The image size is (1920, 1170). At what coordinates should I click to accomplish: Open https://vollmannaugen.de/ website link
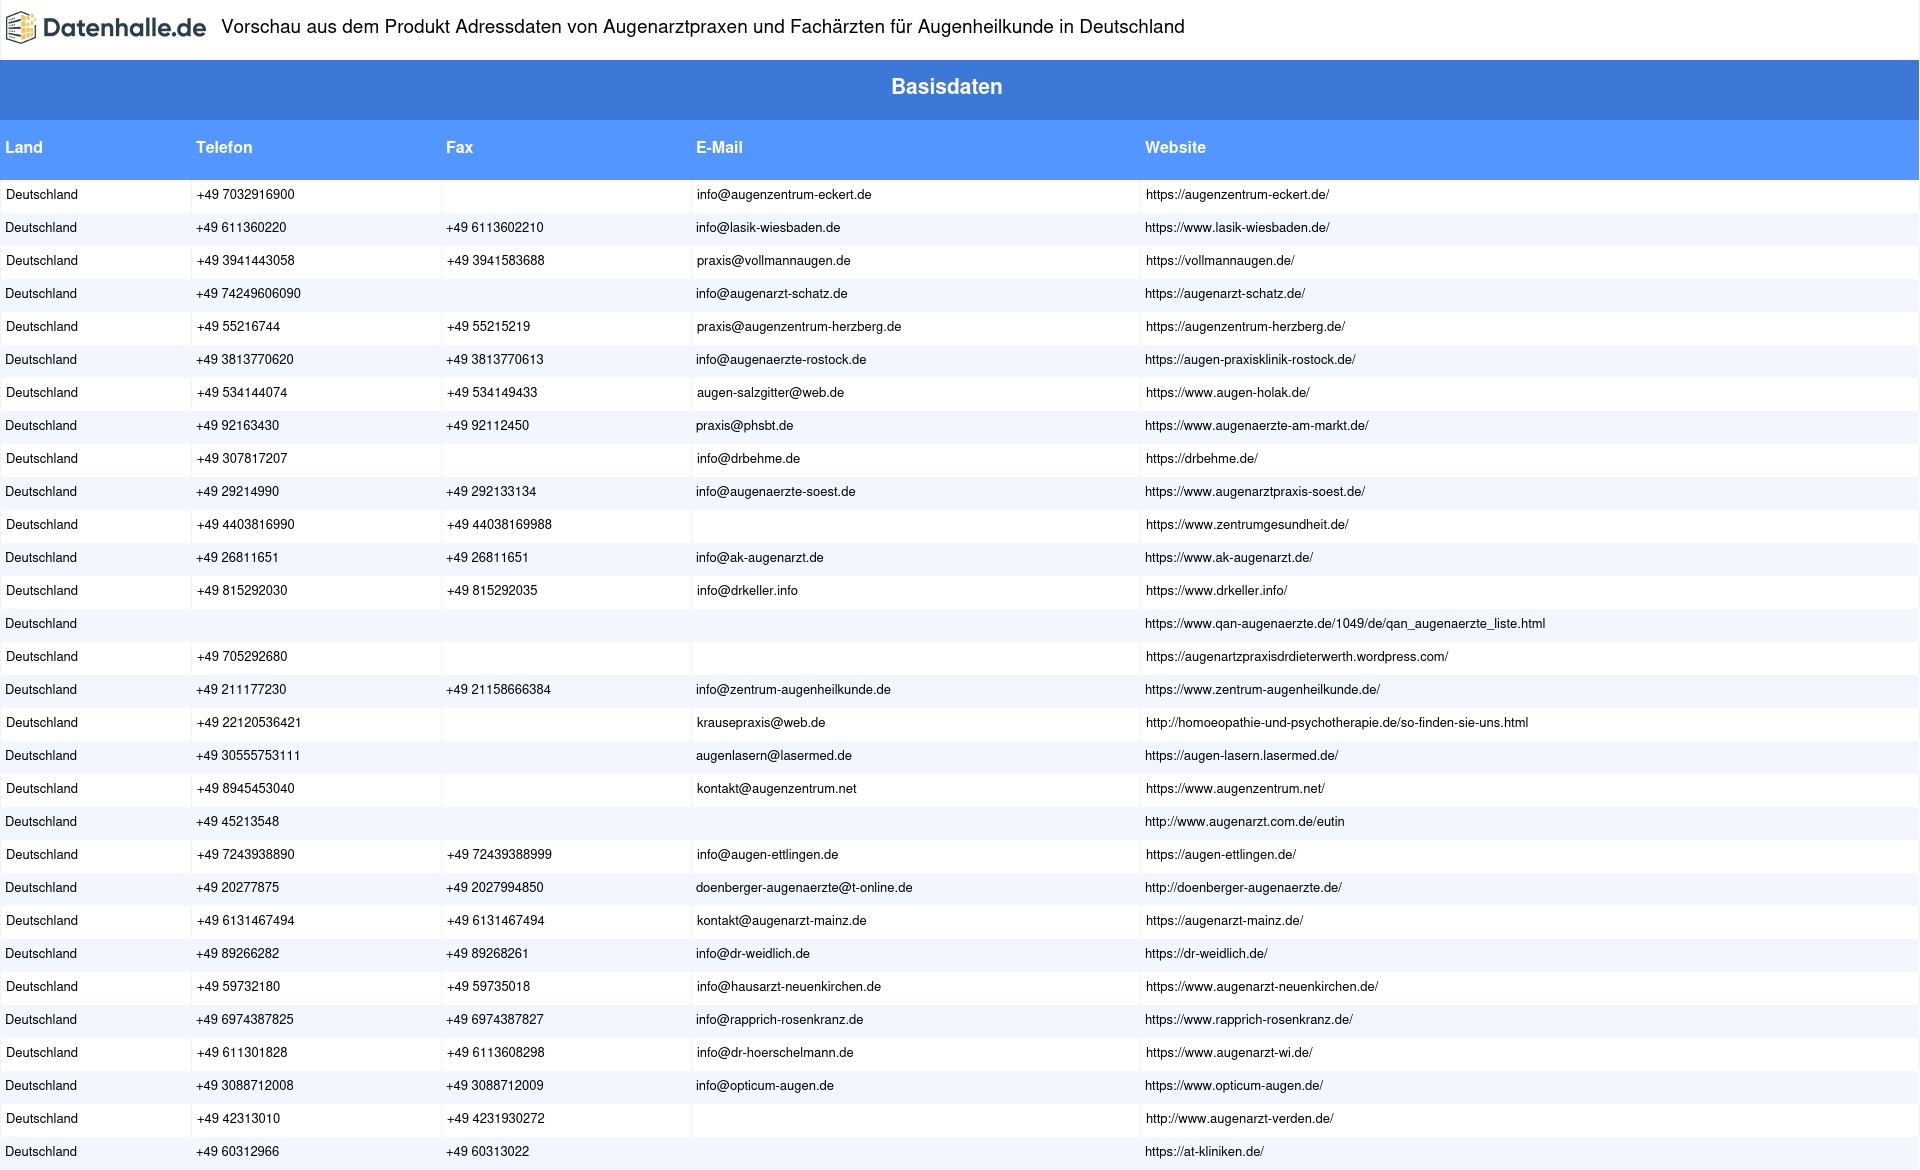tap(1220, 261)
